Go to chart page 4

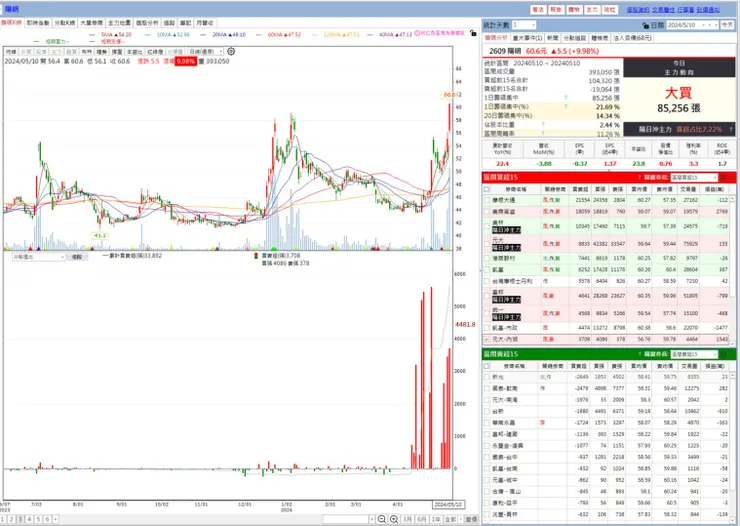click(29, 519)
